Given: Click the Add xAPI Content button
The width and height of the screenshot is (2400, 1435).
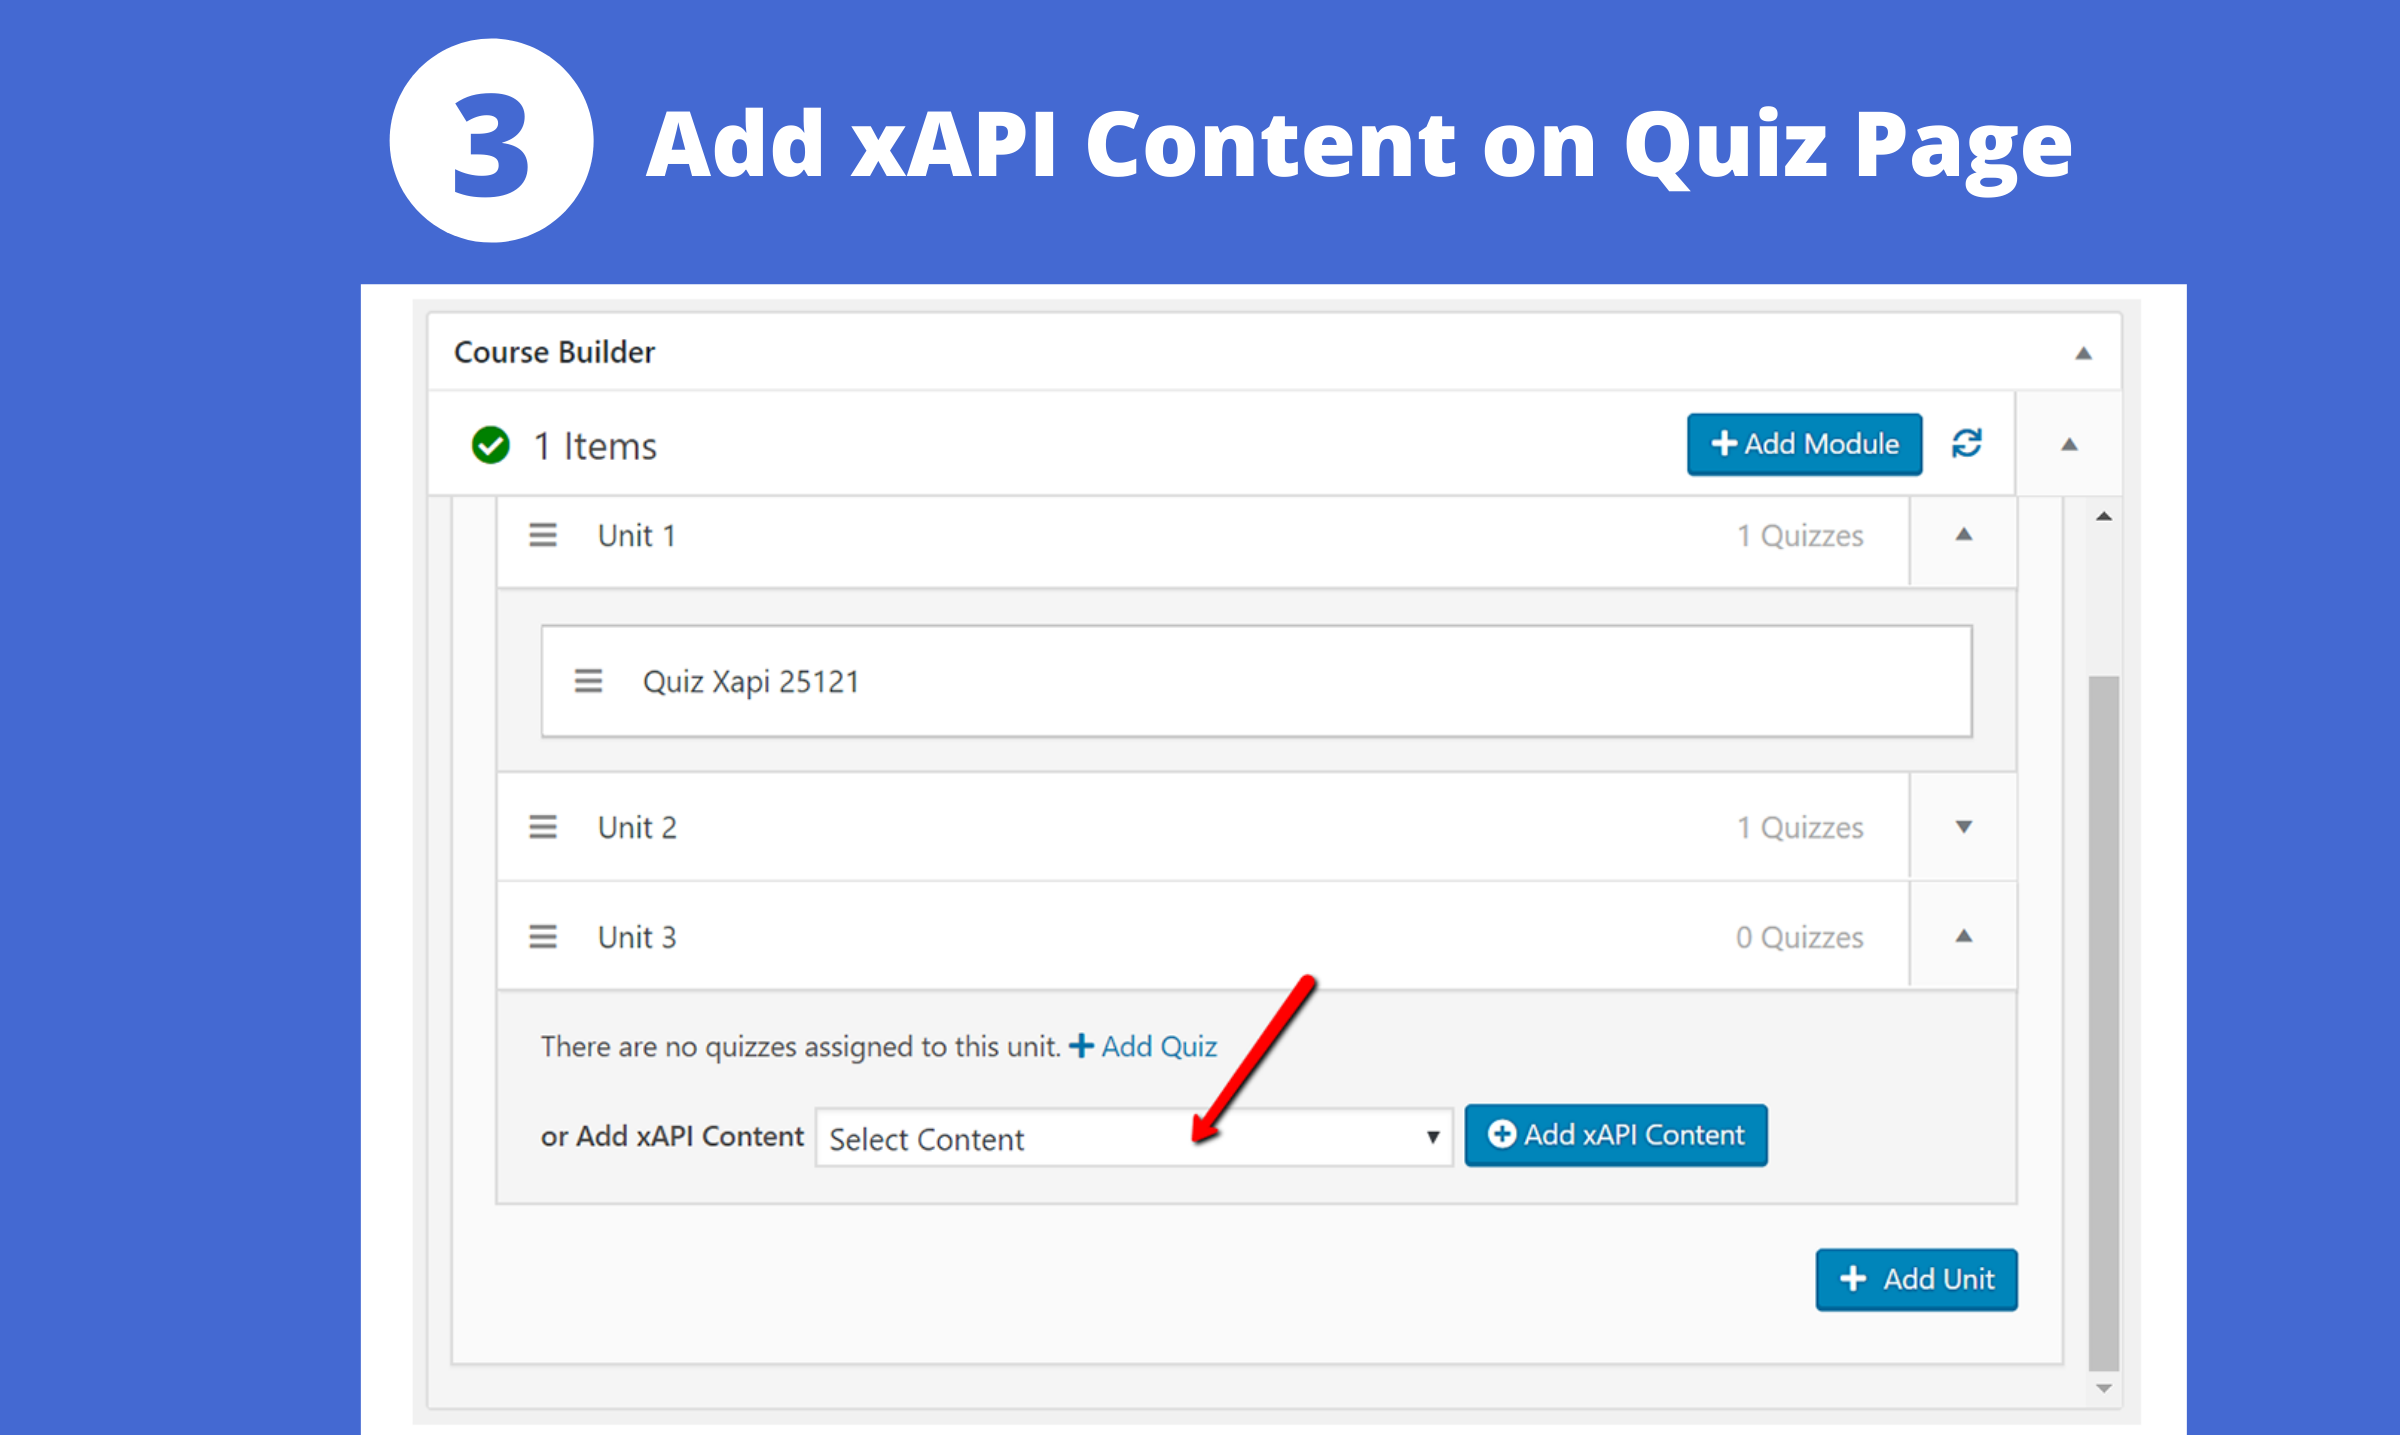Looking at the screenshot, I should [1616, 1135].
